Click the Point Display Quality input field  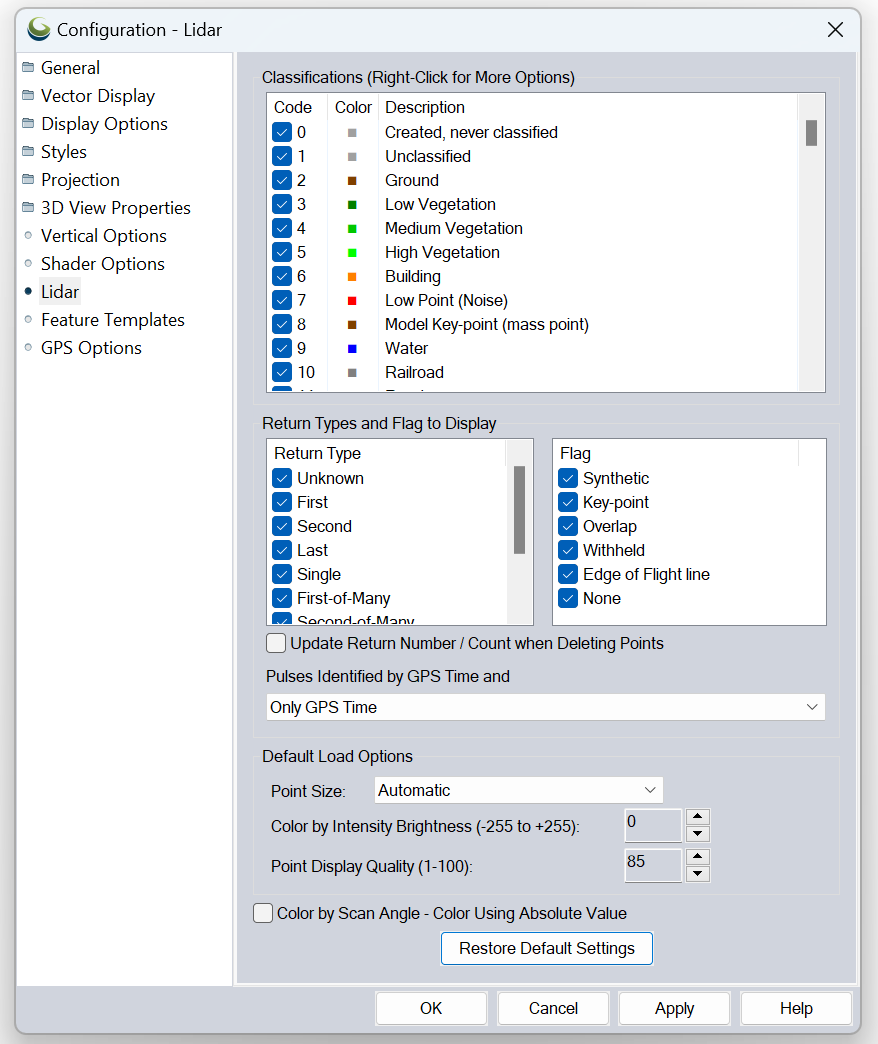(x=653, y=866)
